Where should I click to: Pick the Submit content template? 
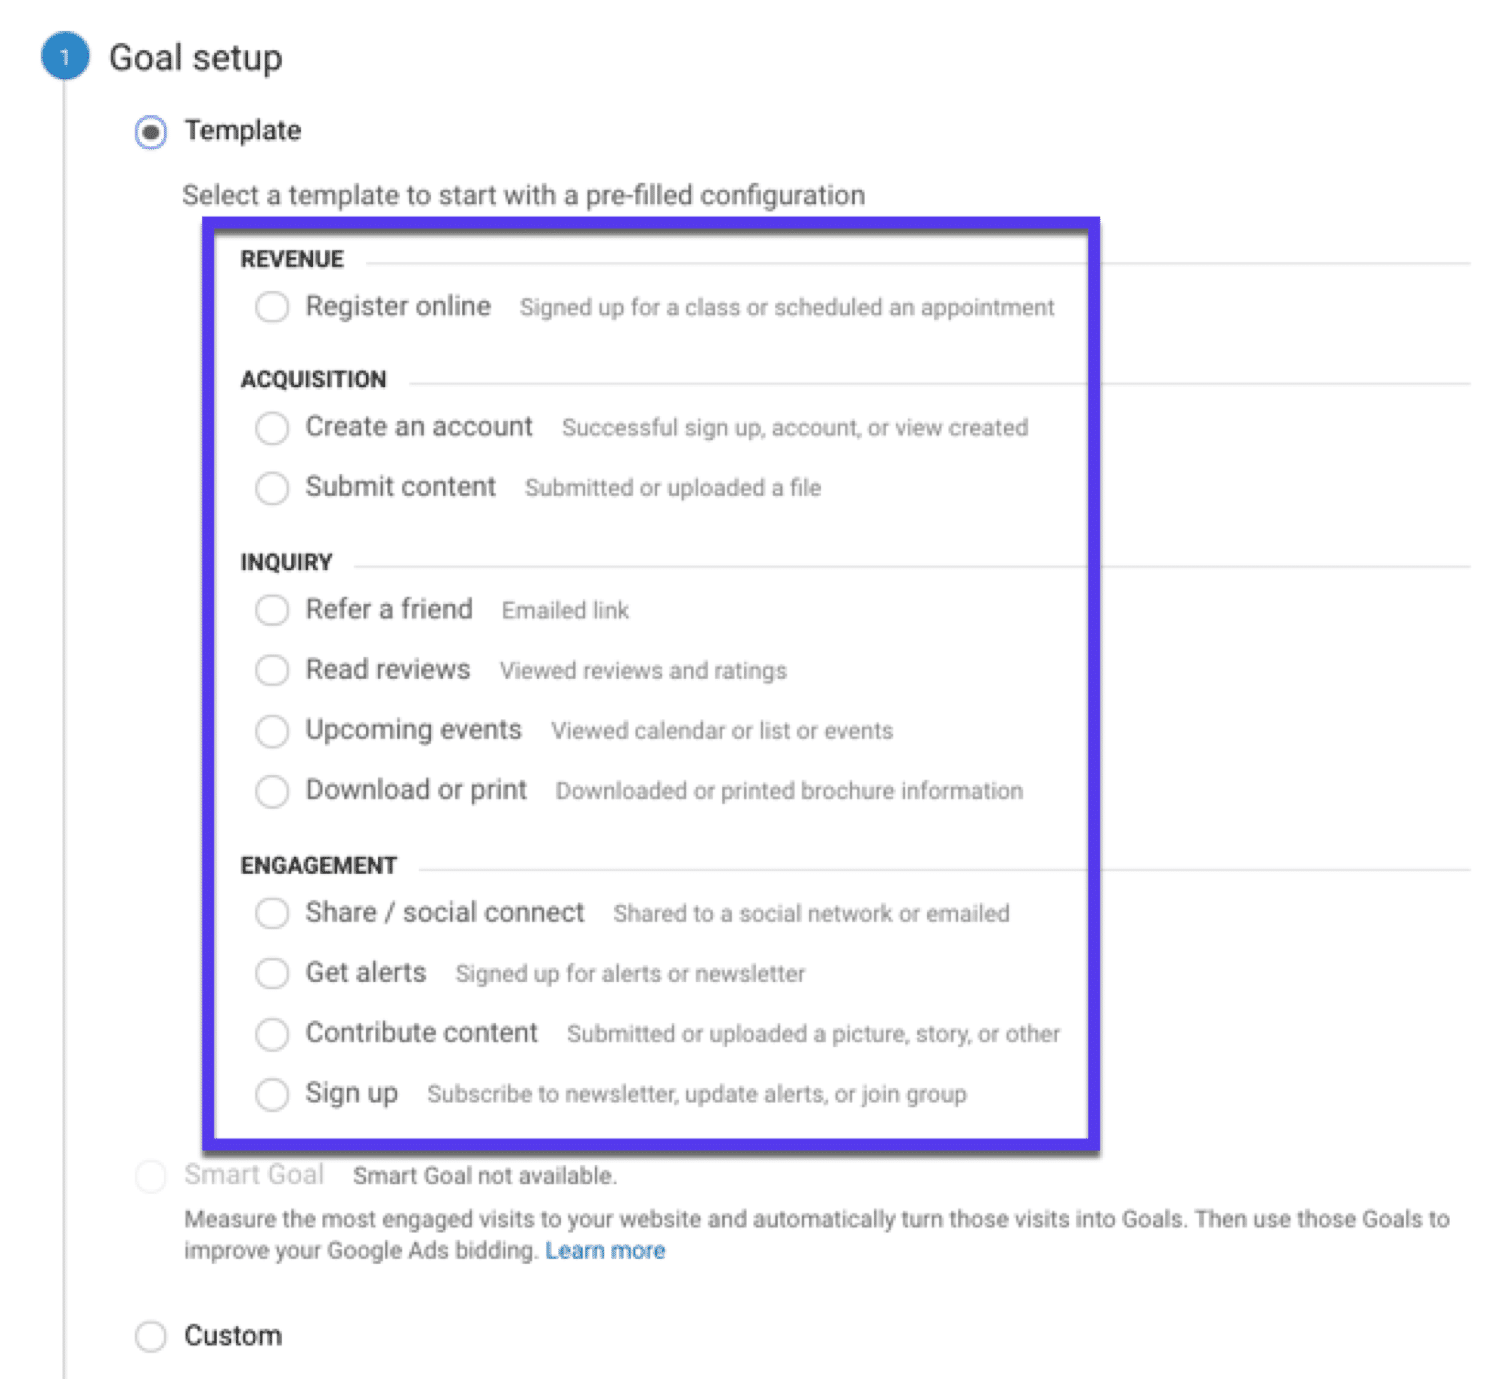click(271, 488)
